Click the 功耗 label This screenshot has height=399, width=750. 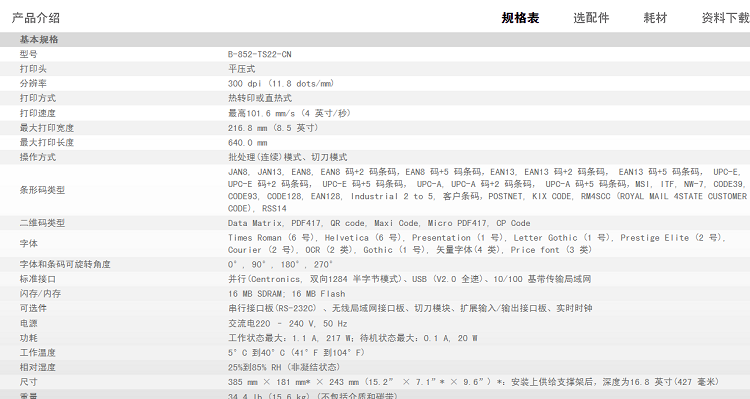[29, 338]
